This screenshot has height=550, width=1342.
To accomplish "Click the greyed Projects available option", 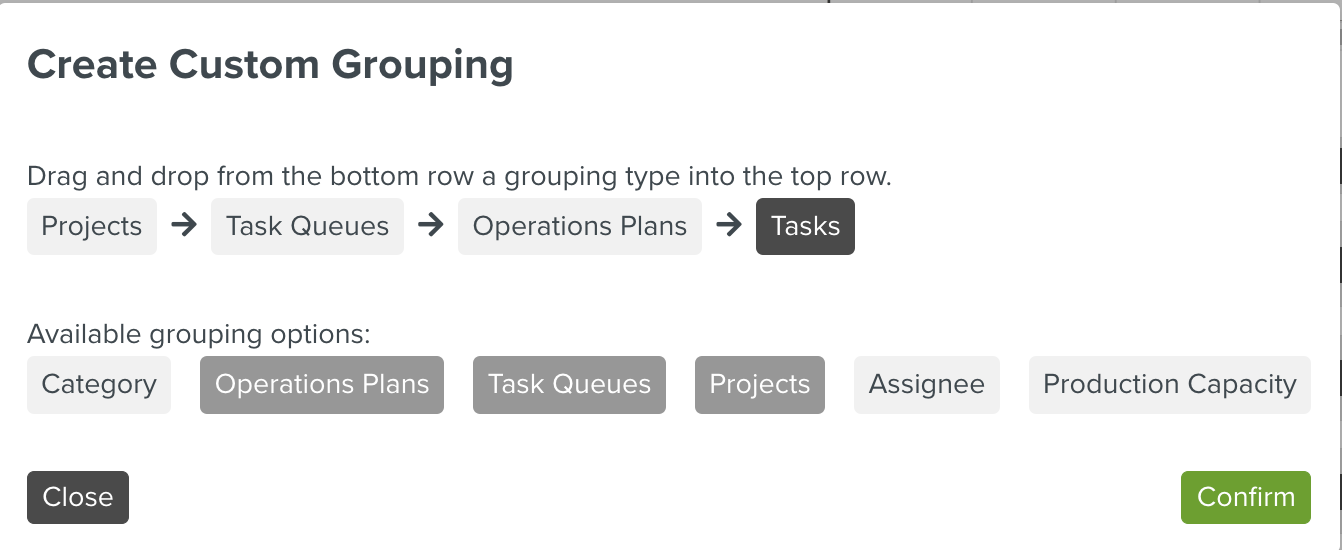I will click(x=760, y=385).
